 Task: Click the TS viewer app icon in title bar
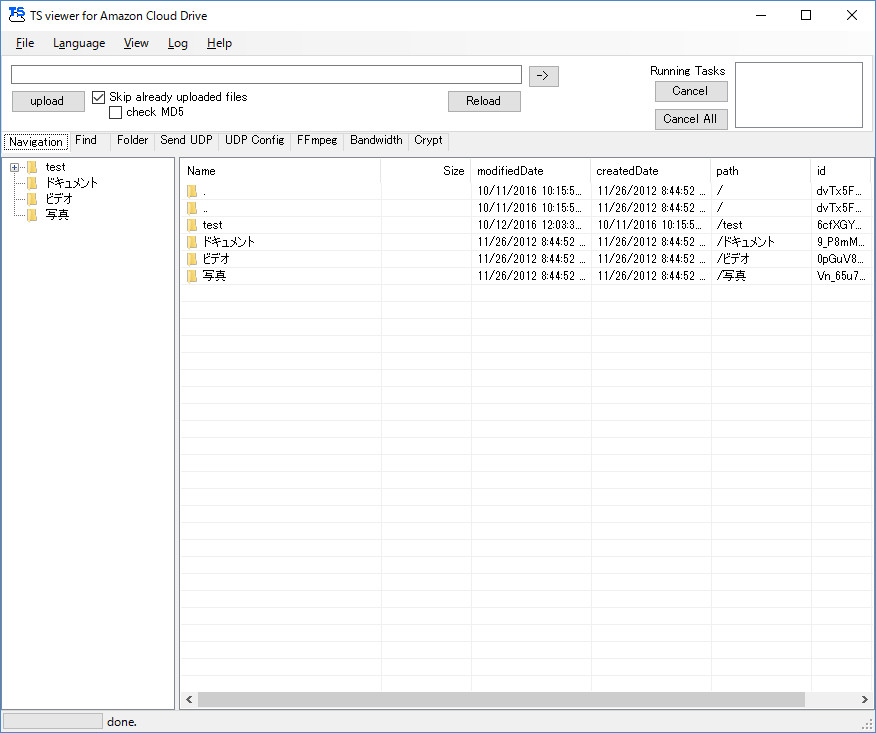(16, 16)
